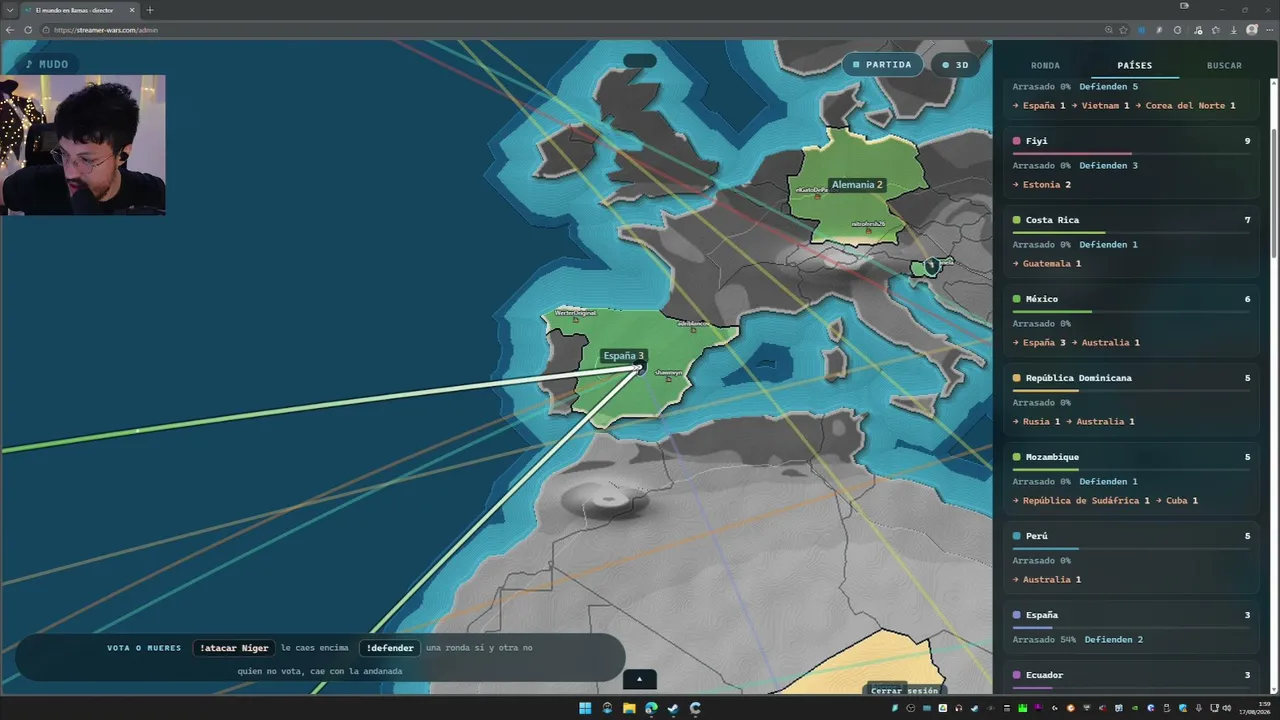Add this page to favorites star

click(x=1124, y=30)
